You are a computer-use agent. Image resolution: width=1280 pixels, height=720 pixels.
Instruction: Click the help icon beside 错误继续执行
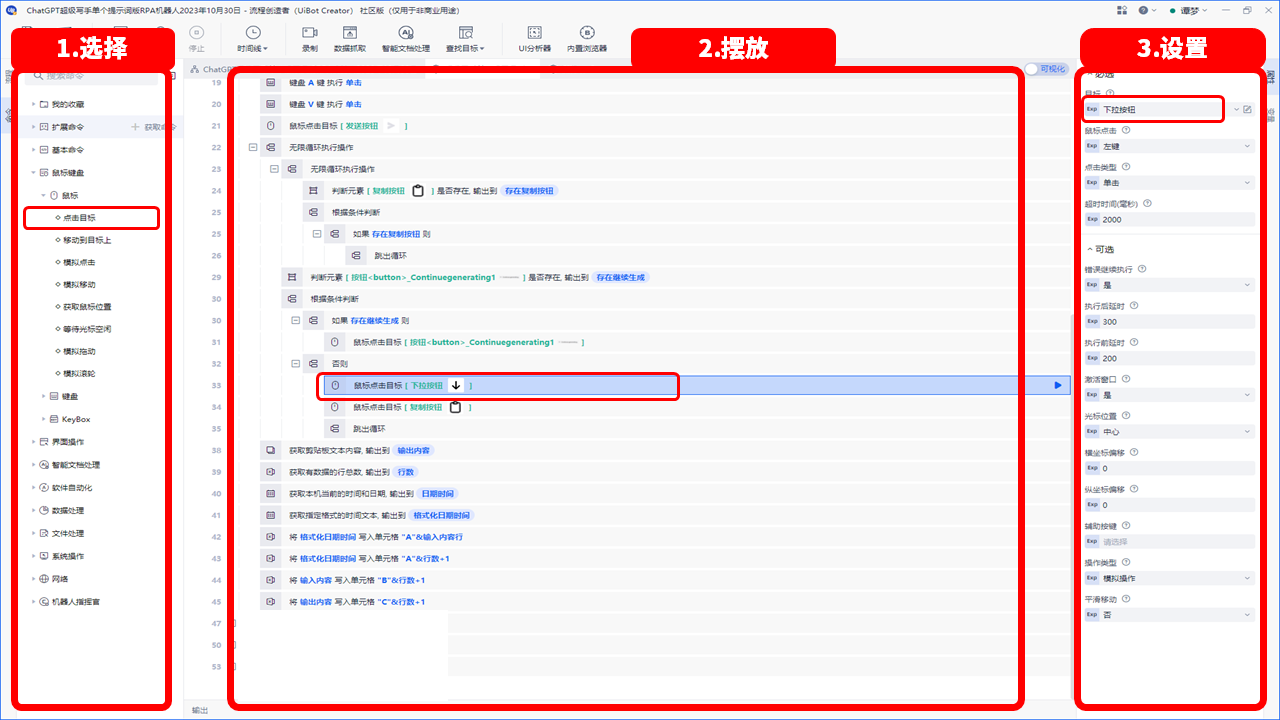pyautogui.click(x=1142, y=269)
